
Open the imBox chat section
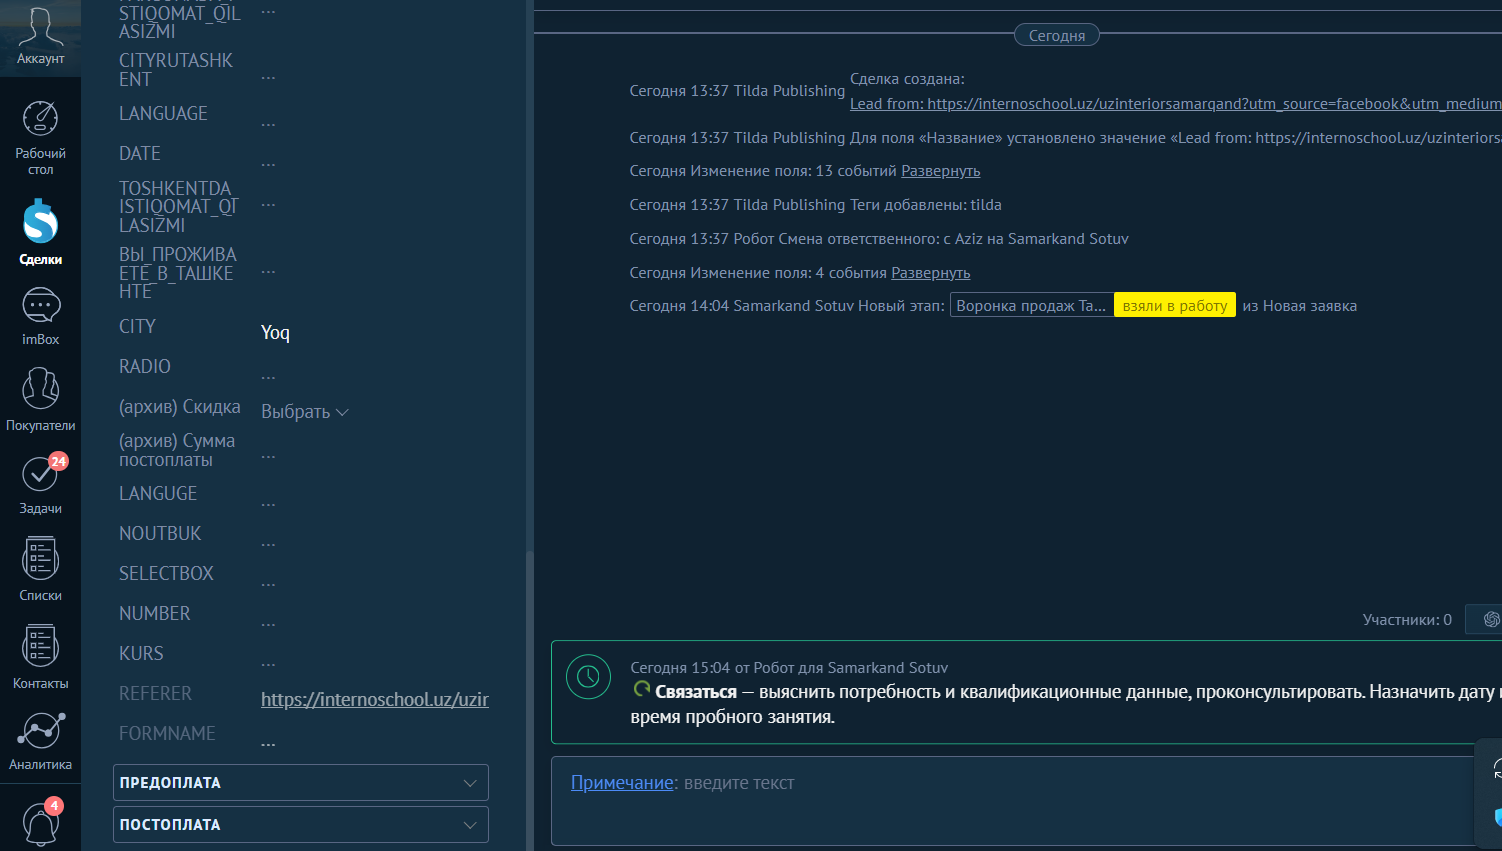[x=40, y=317]
